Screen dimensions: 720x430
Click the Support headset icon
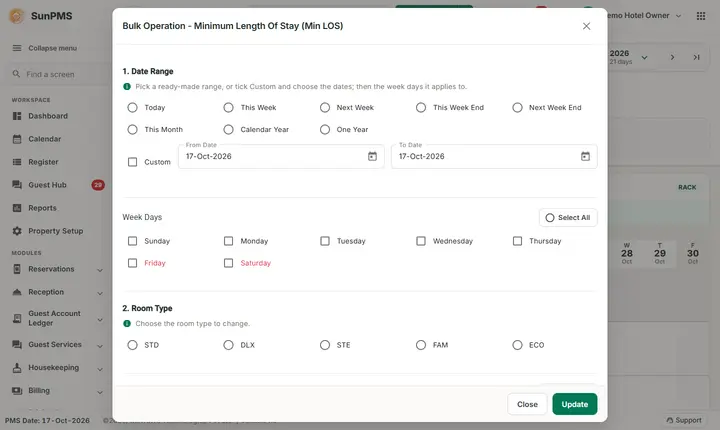(x=670, y=420)
